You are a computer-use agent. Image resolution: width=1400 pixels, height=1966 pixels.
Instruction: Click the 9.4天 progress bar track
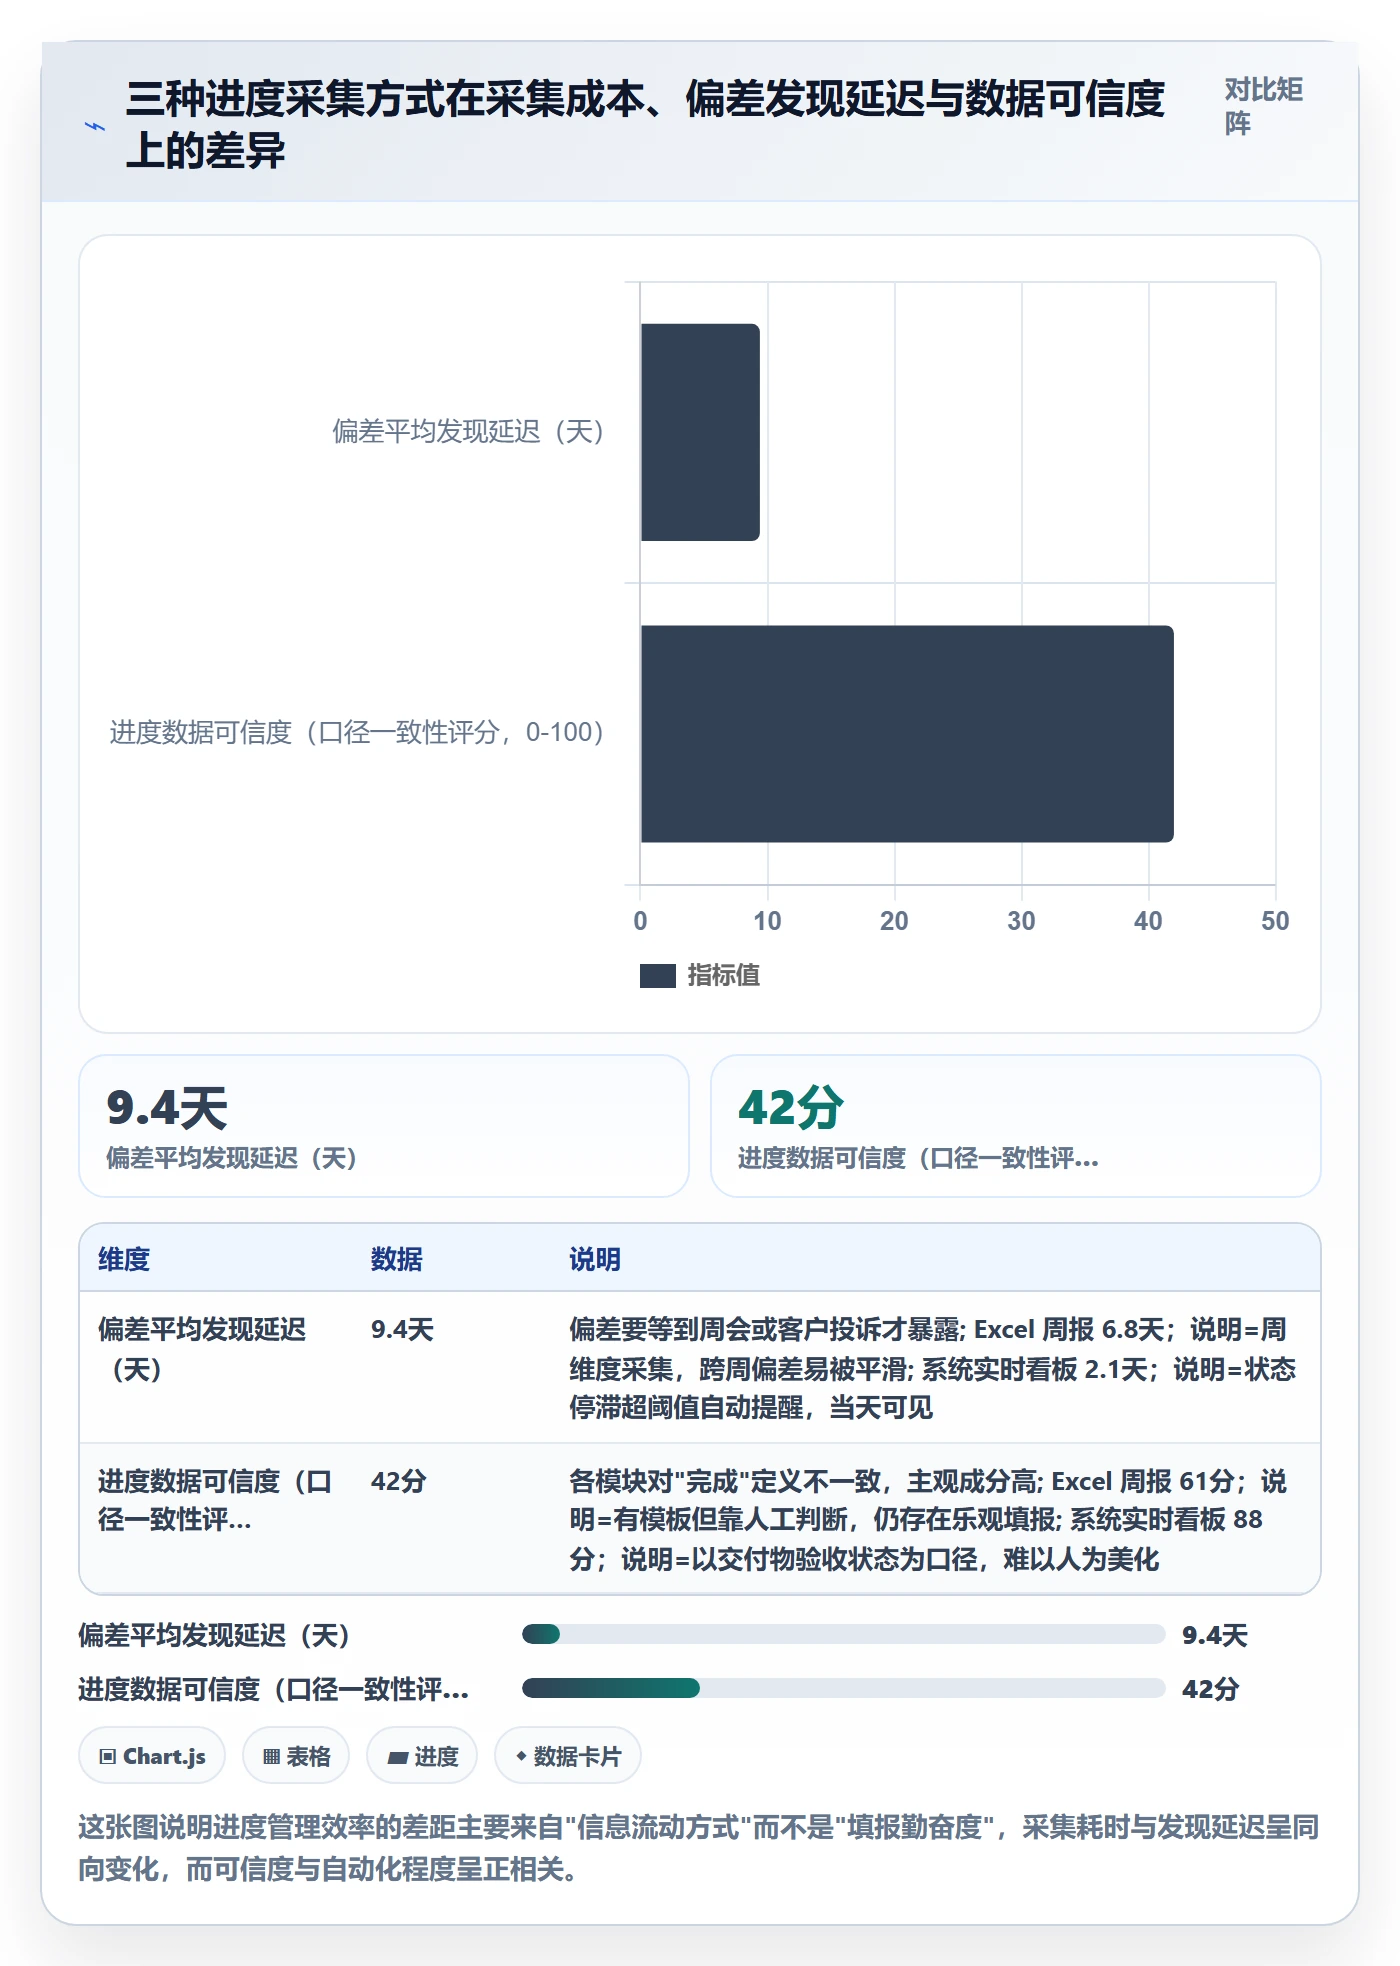(x=843, y=1634)
